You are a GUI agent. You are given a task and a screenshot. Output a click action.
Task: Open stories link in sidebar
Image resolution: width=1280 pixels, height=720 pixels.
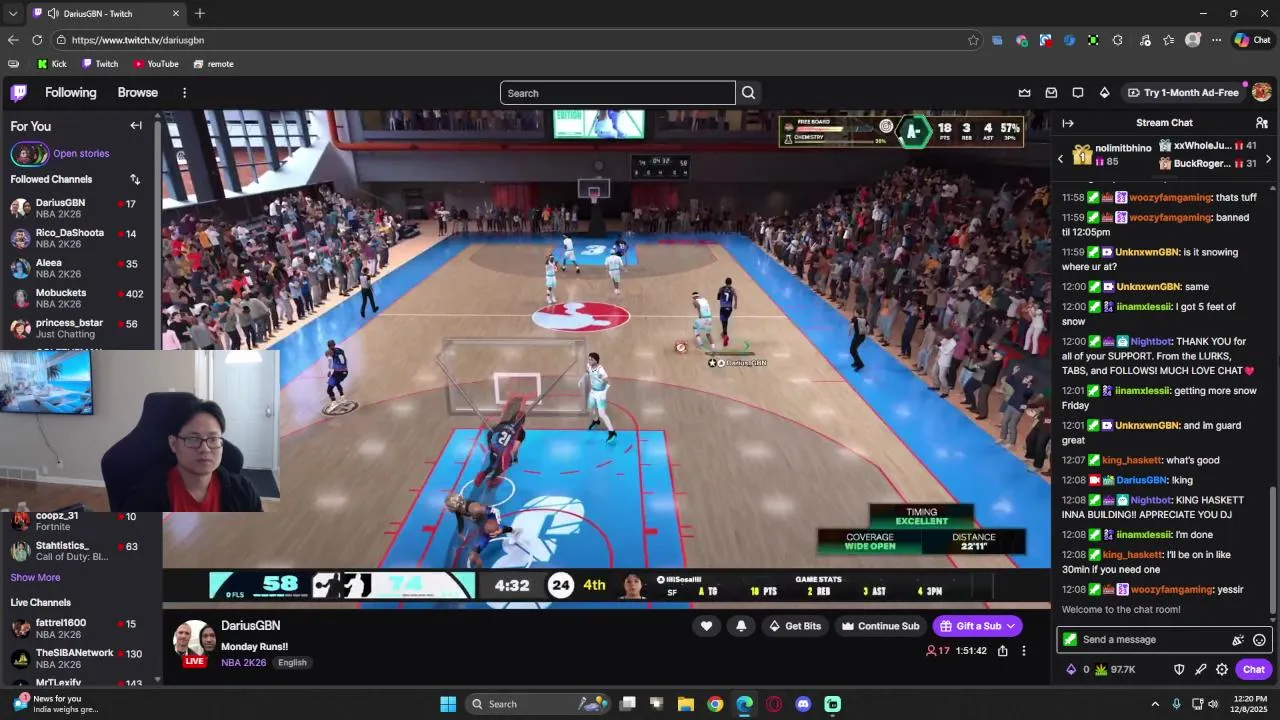coord(81,154)
